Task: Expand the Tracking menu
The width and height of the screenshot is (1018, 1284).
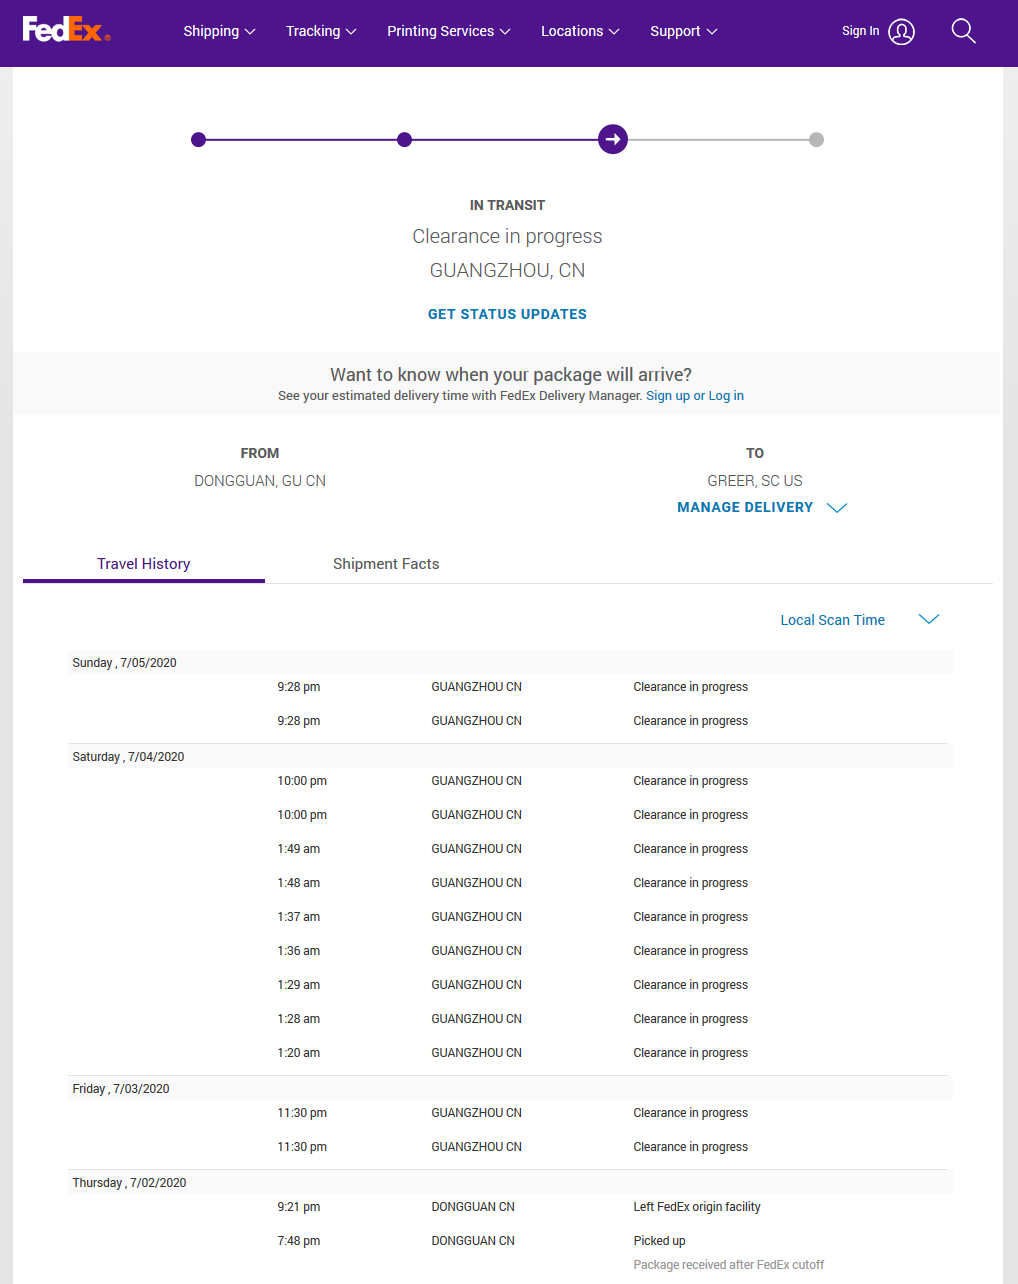Action: point(321,31)
